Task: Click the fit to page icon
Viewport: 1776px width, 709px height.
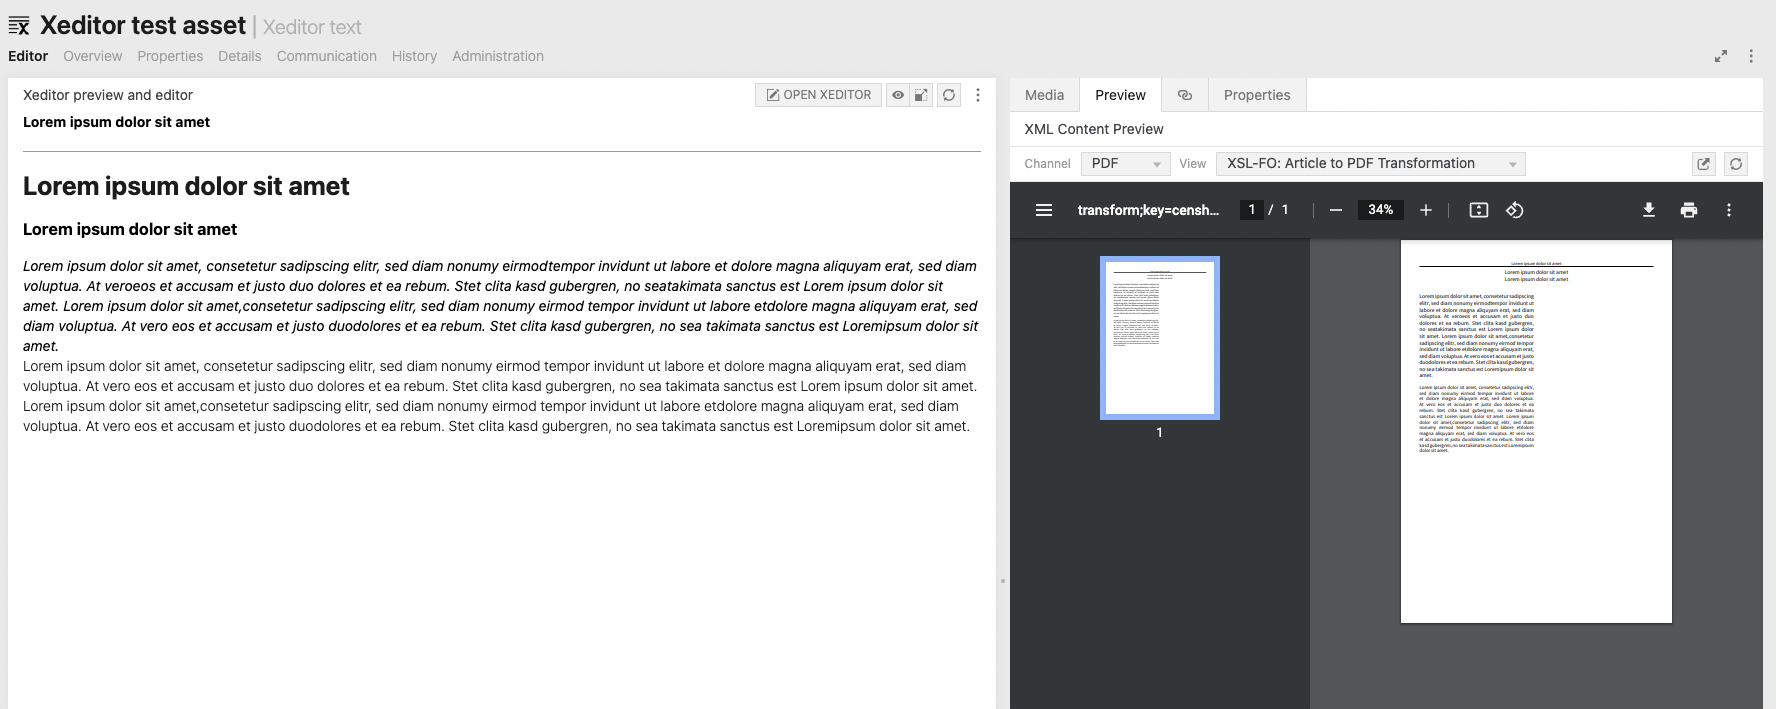Action: coord(1478,210)
